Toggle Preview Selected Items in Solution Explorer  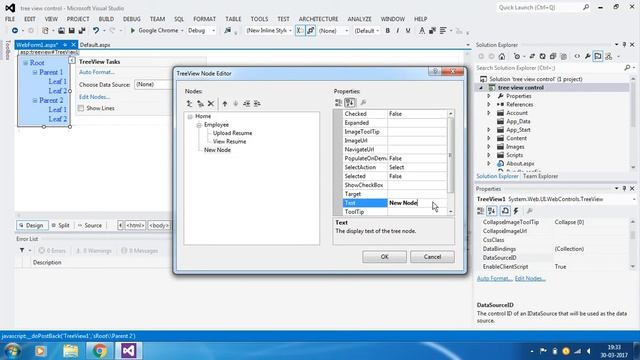click(598, 56)
